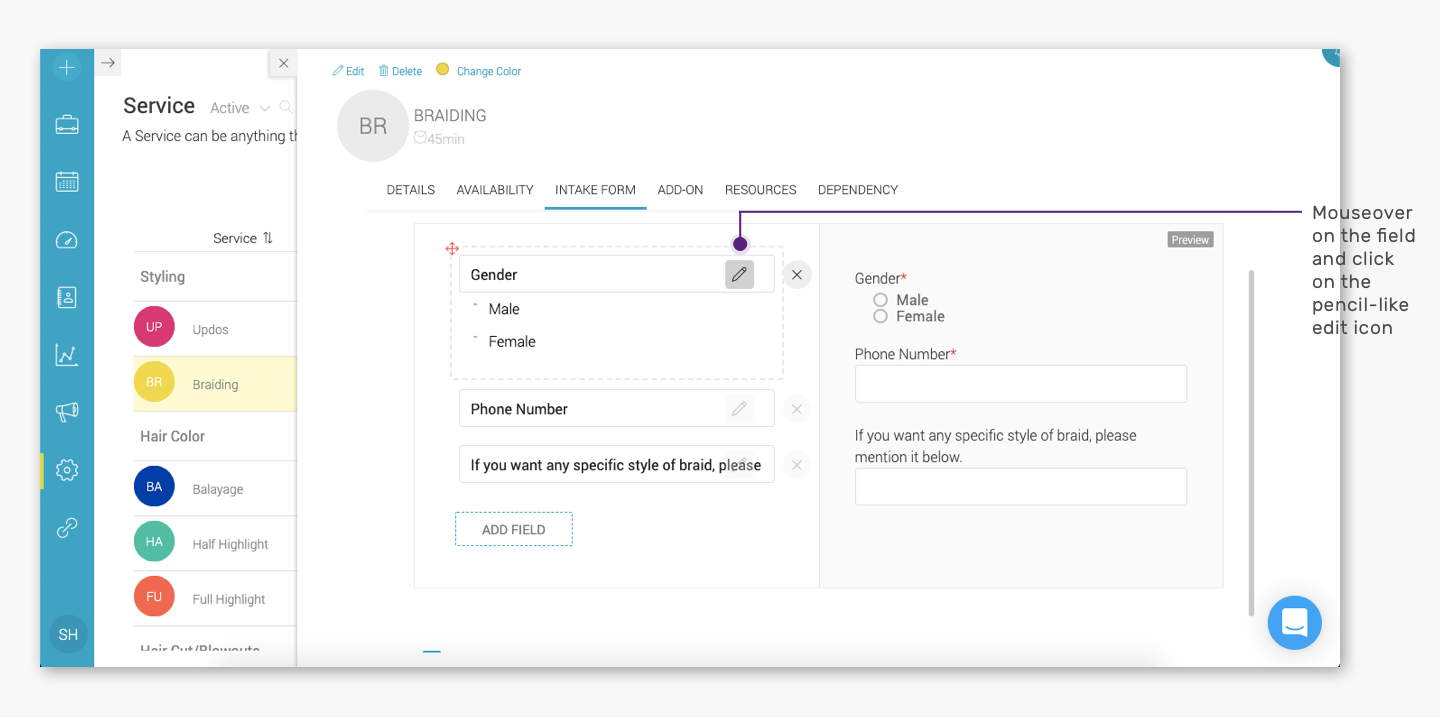This screenshot has width=1440, height=718.
Task: Click the Phone Number input in preview
Action: coord(1021,384)
